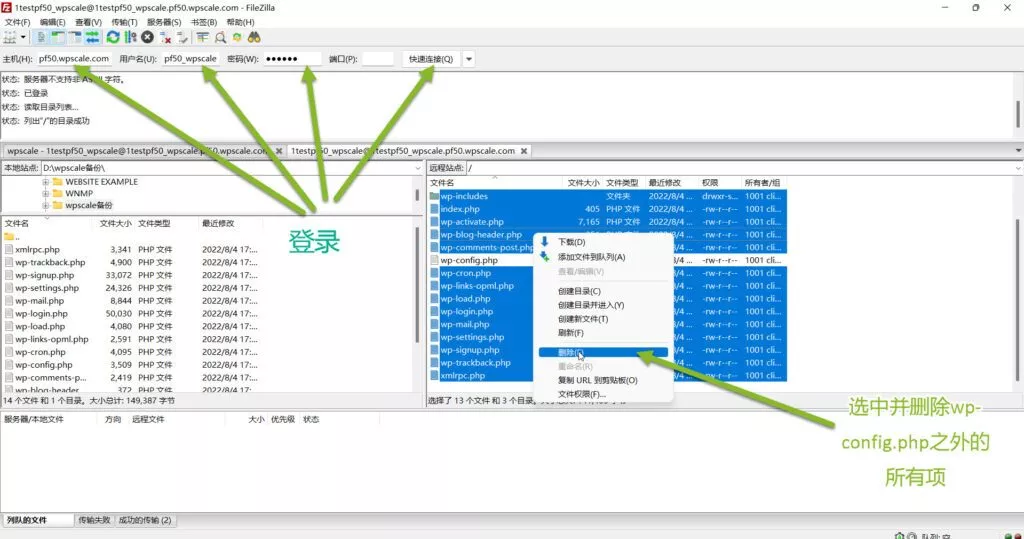Select remote file wp-config.php

(x=469, y=260)
